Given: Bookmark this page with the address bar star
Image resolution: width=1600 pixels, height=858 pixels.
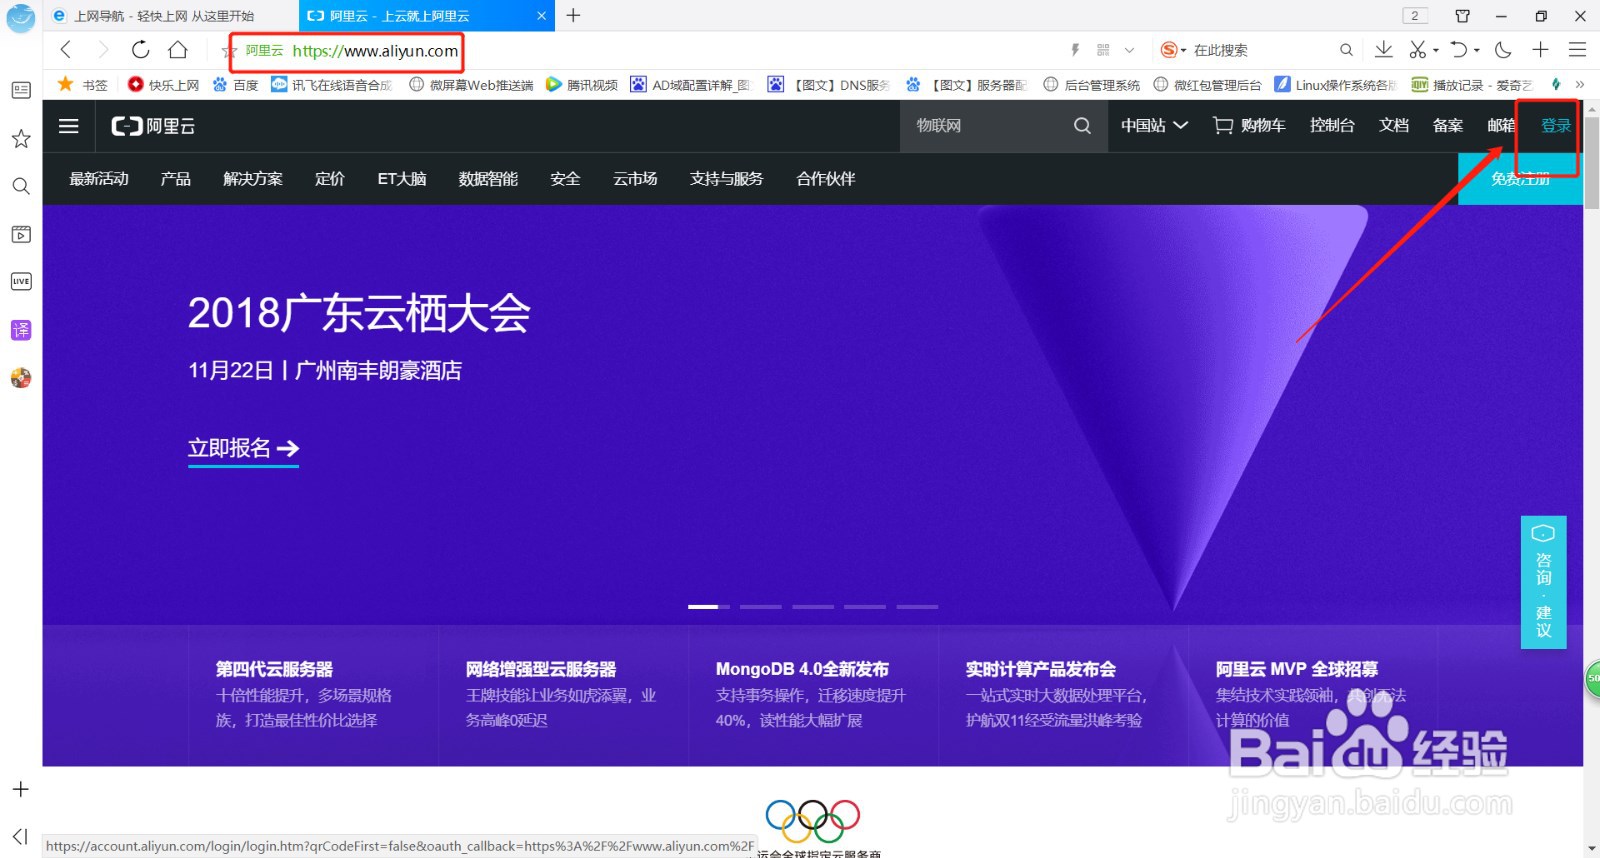Looking at the screenshot, I should 228,51.
